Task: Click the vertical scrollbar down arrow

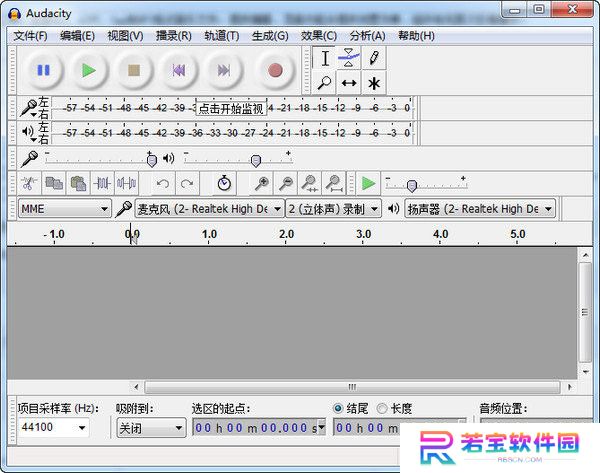Action: [585, 371]
